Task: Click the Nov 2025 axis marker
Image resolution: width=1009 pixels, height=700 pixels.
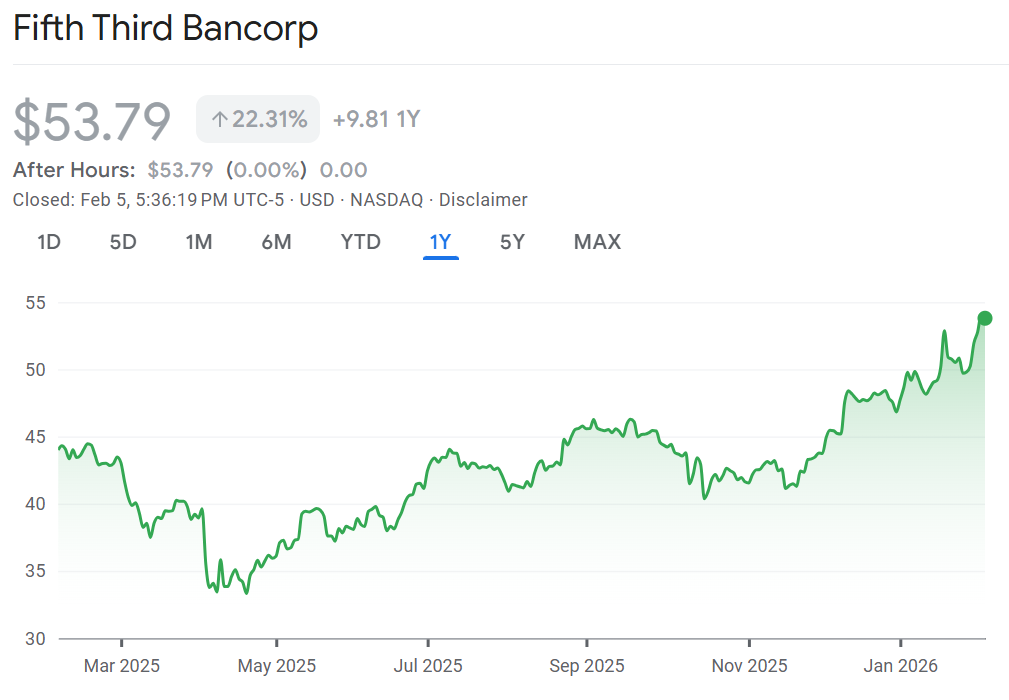Action: (x=748, y=665)
